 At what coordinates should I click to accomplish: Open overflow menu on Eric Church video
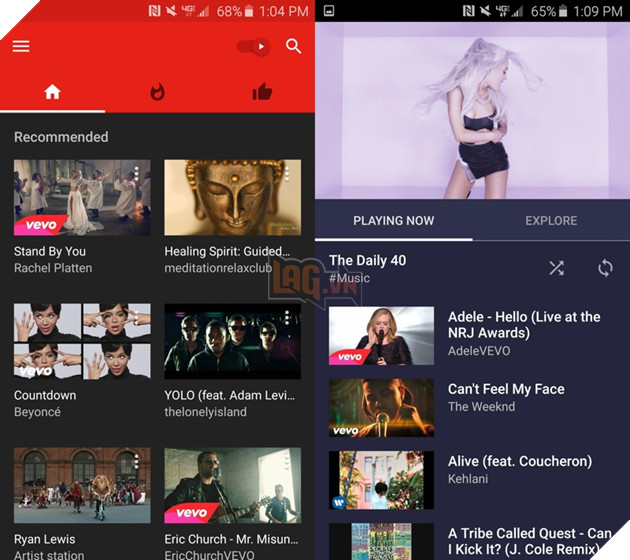pos(287,462)
